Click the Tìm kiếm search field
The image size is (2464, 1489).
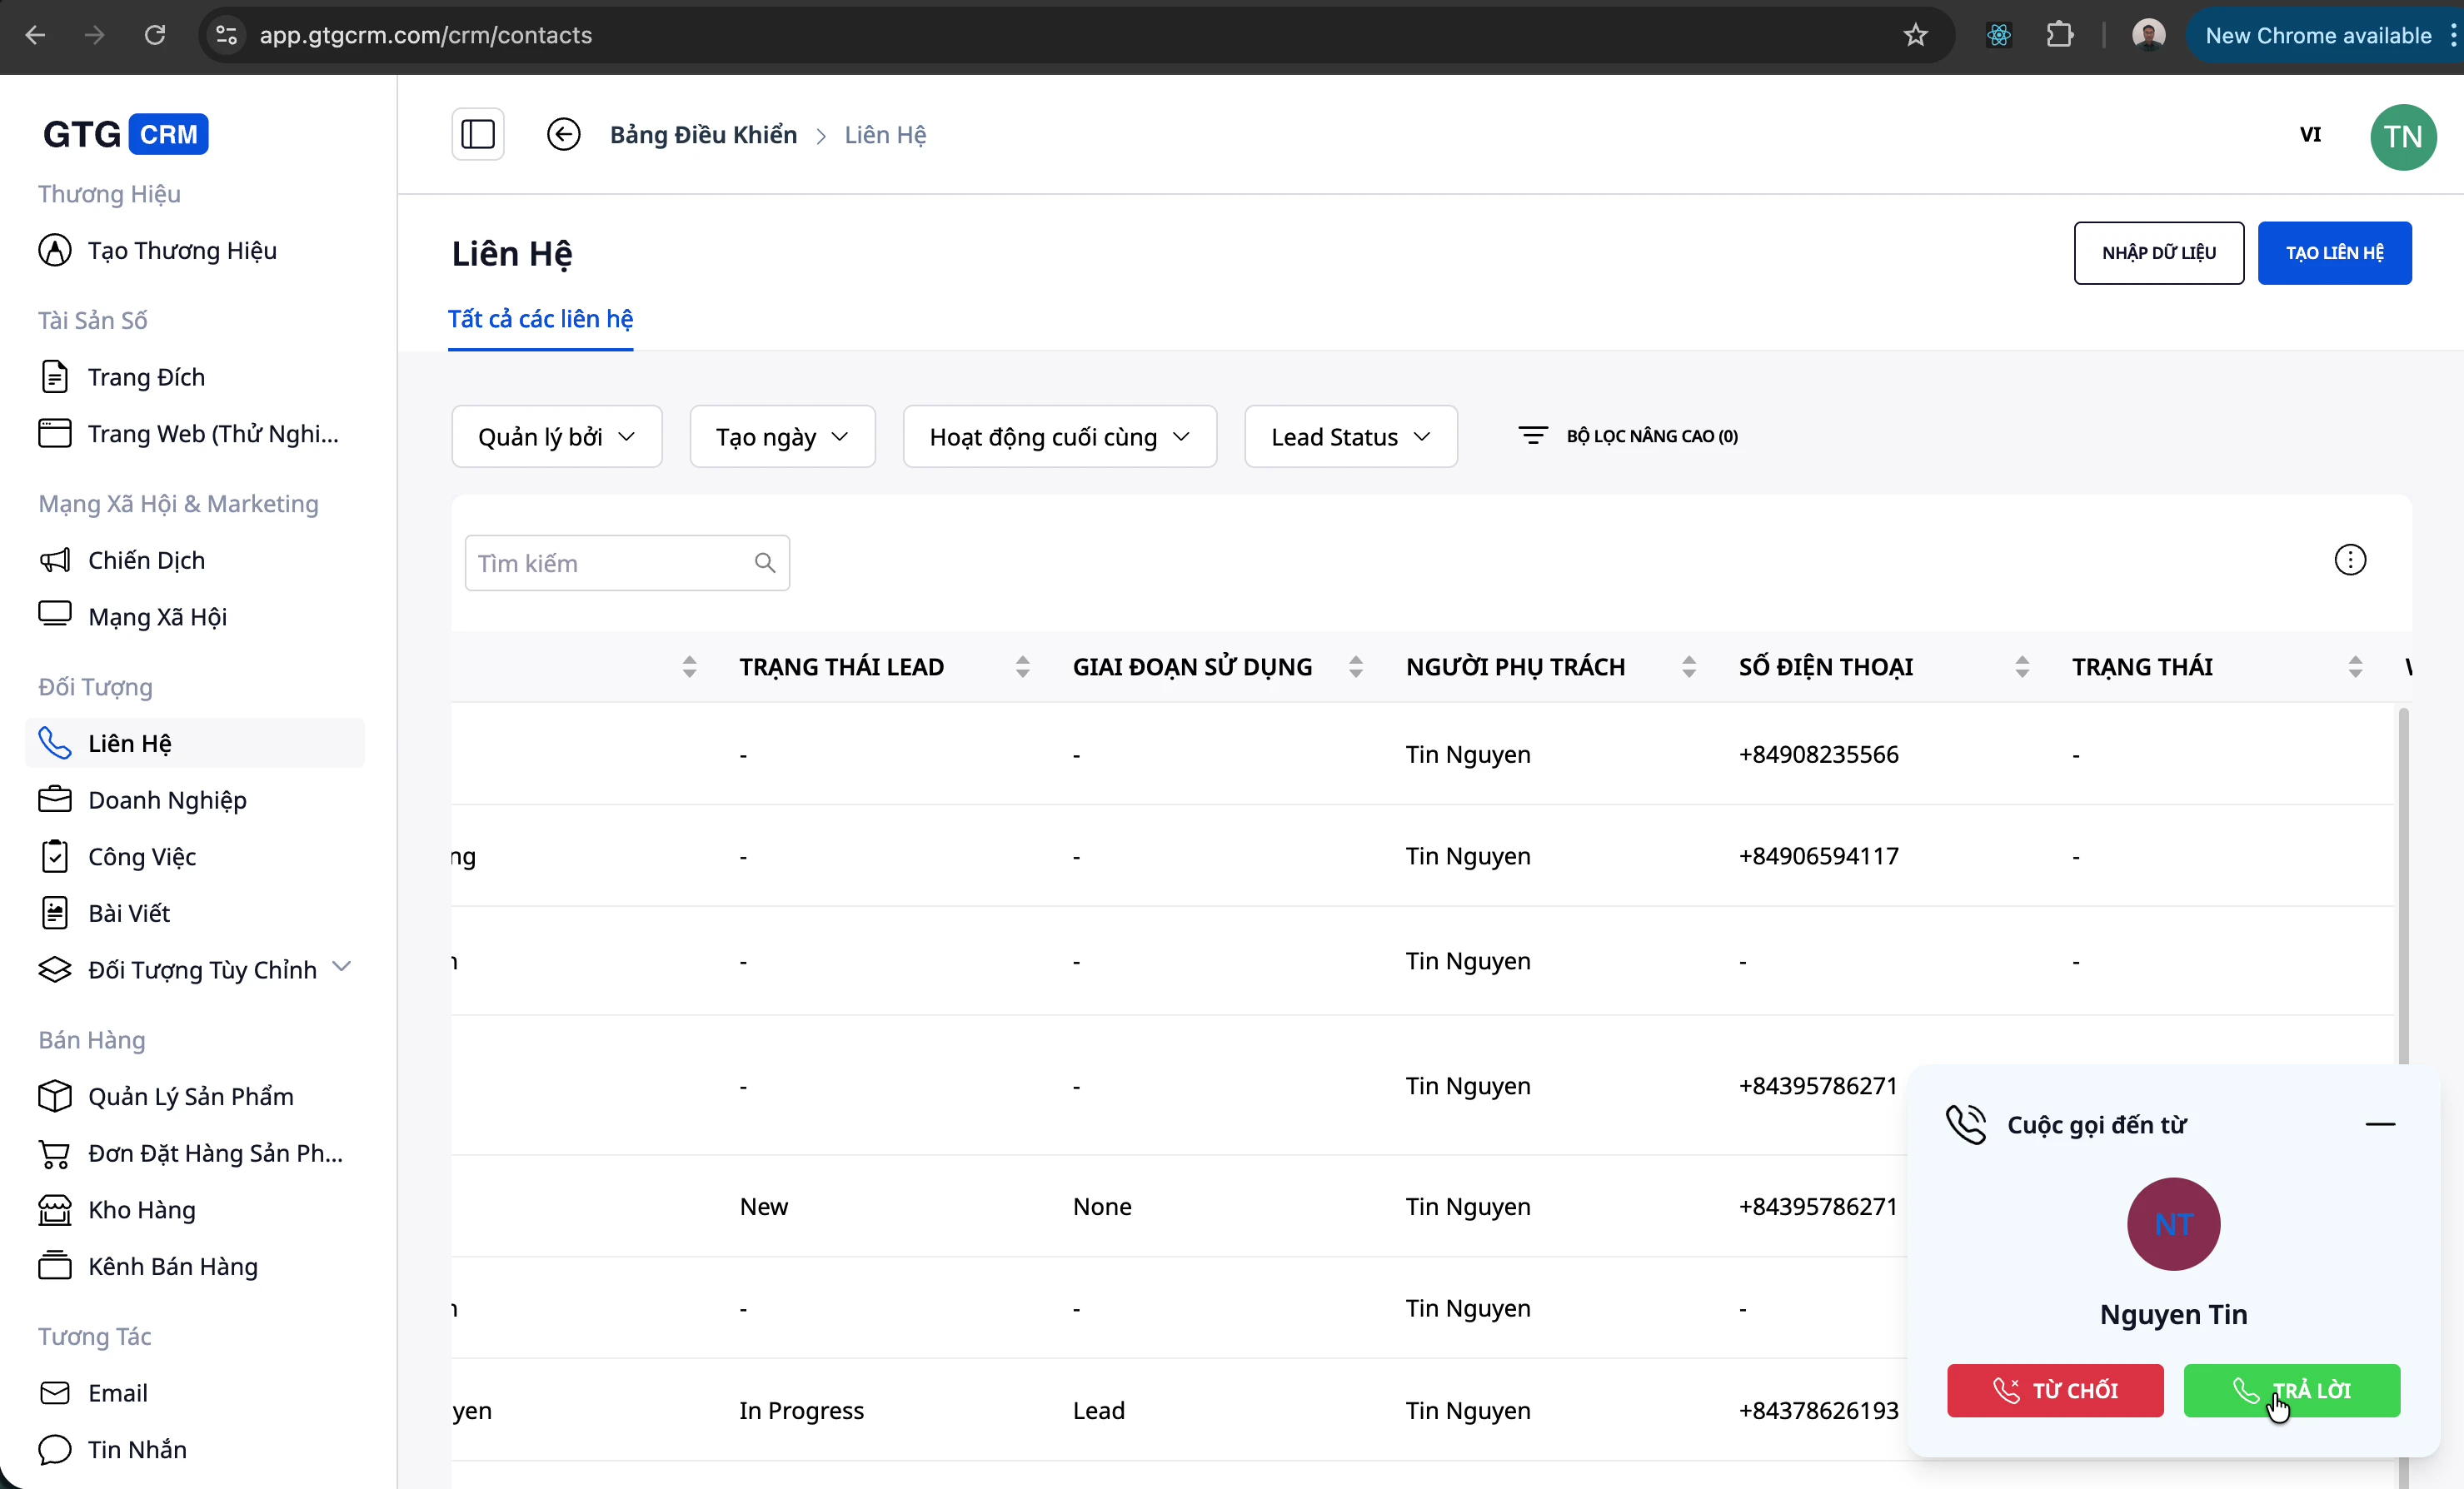tap(610, 563)
